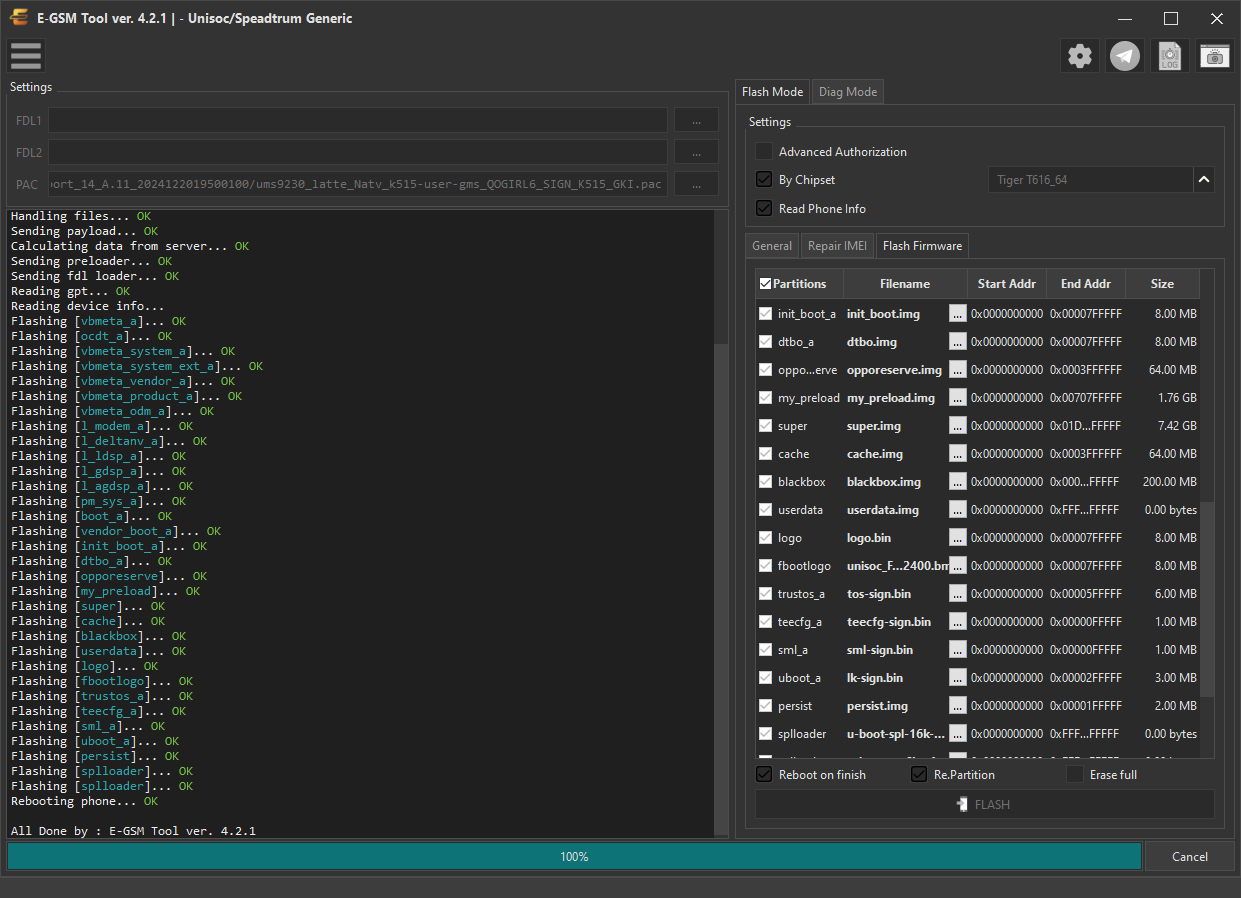The image size is (1241, 898).
Task: Browse file for dtbo.img row
Action: click(x=958, y=342)
